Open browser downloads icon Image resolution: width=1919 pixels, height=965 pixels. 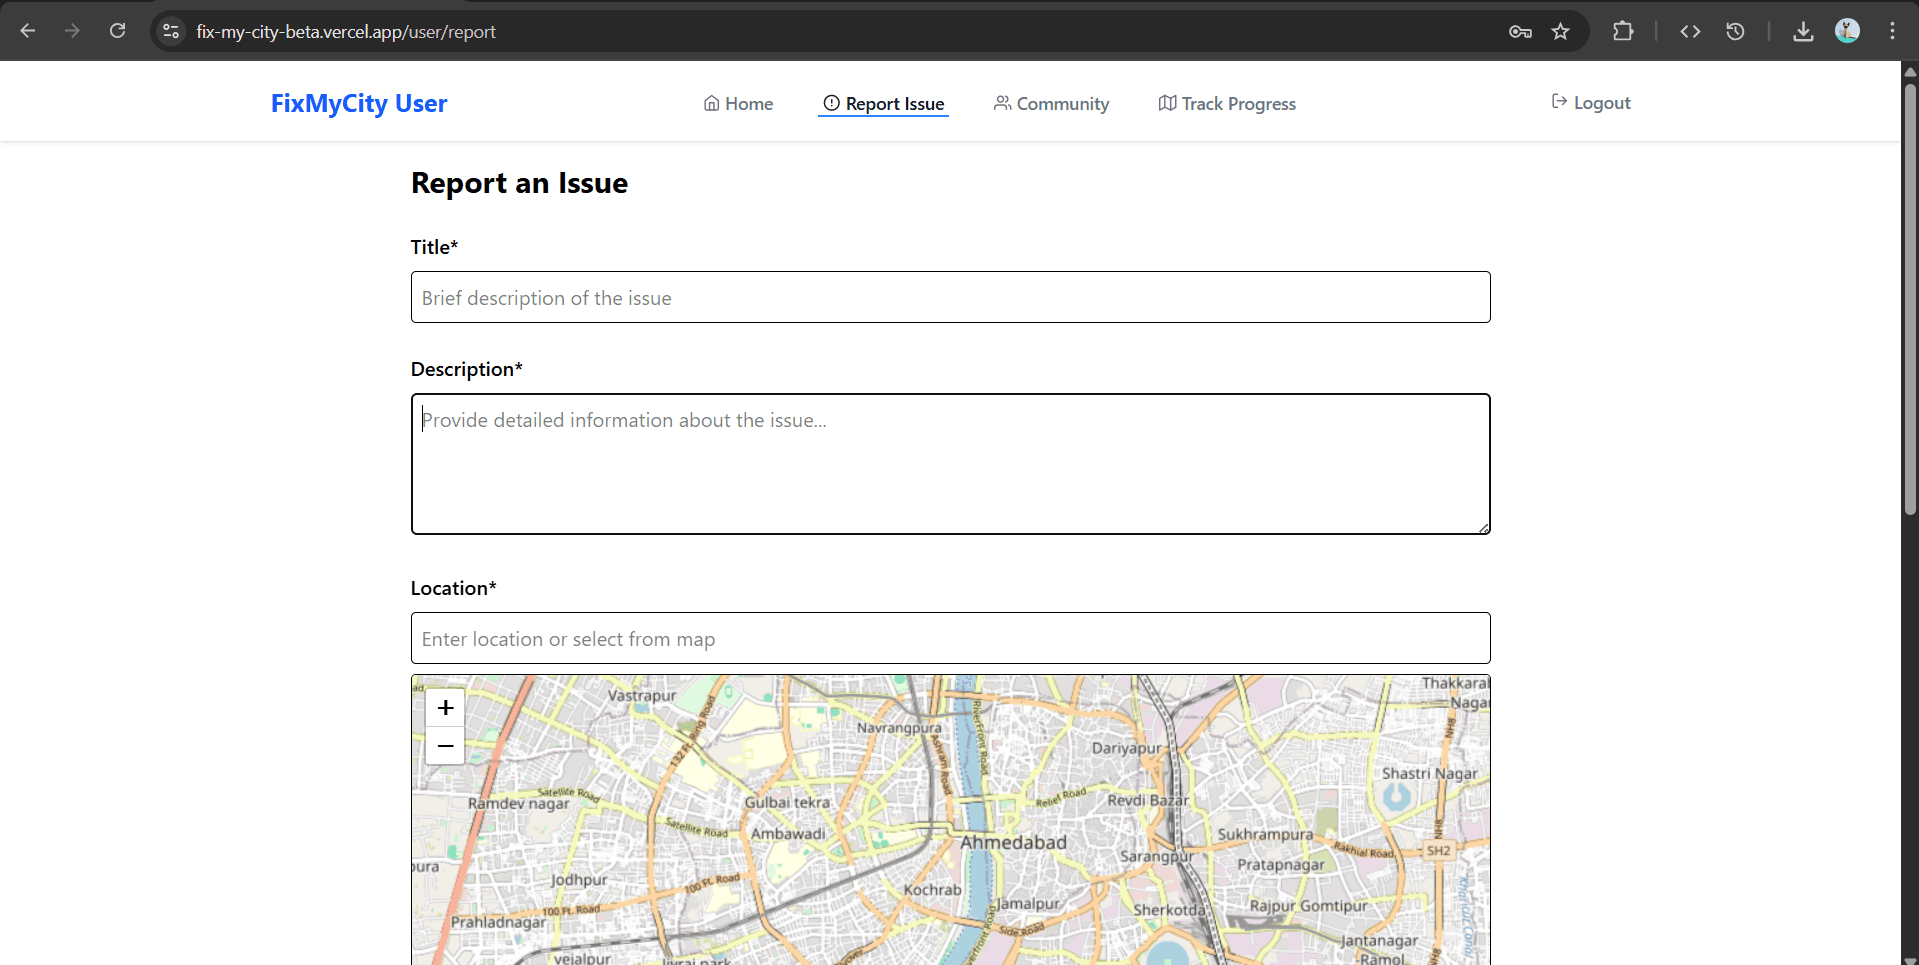coord(1802,32)
